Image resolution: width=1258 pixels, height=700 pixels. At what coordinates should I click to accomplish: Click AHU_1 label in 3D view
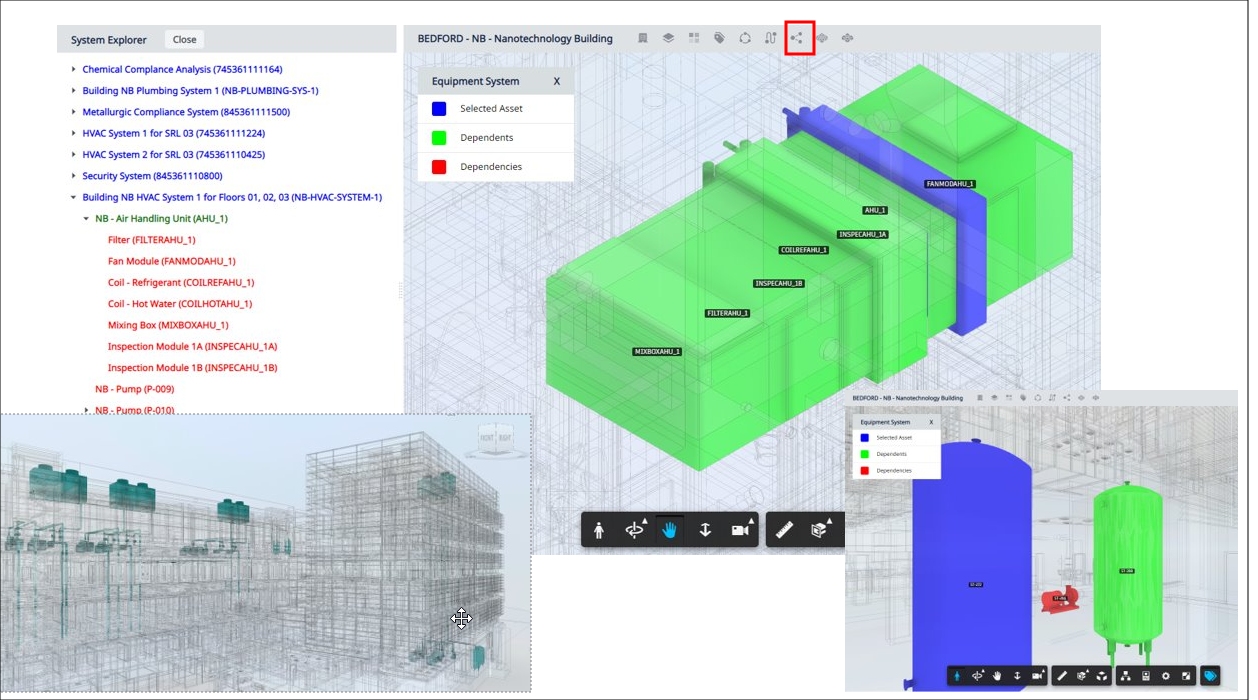tap(875, 210)
